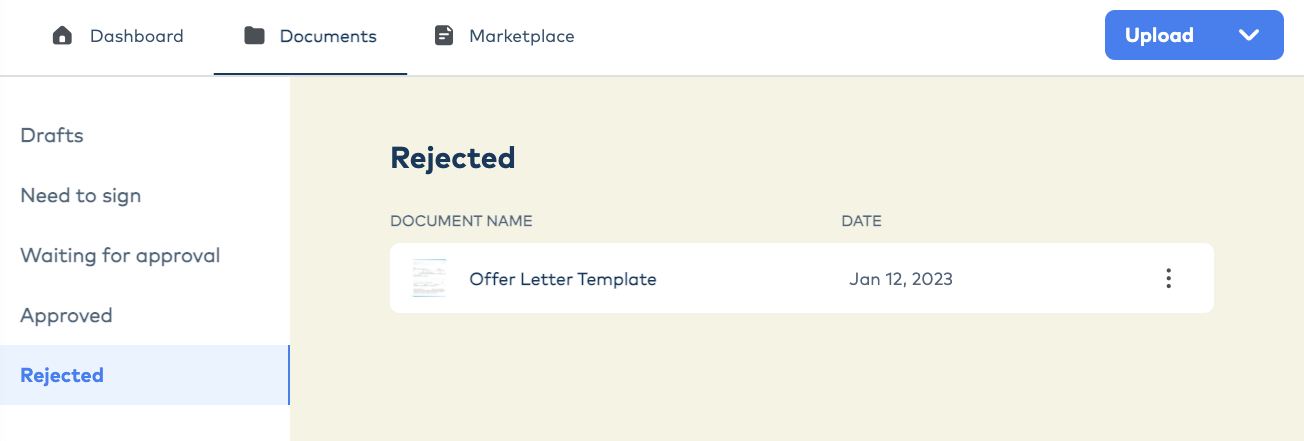Sort by the DOCUMENT NAME column header
The height and width of the screenshot is (441, 1304).
[461, 221]
